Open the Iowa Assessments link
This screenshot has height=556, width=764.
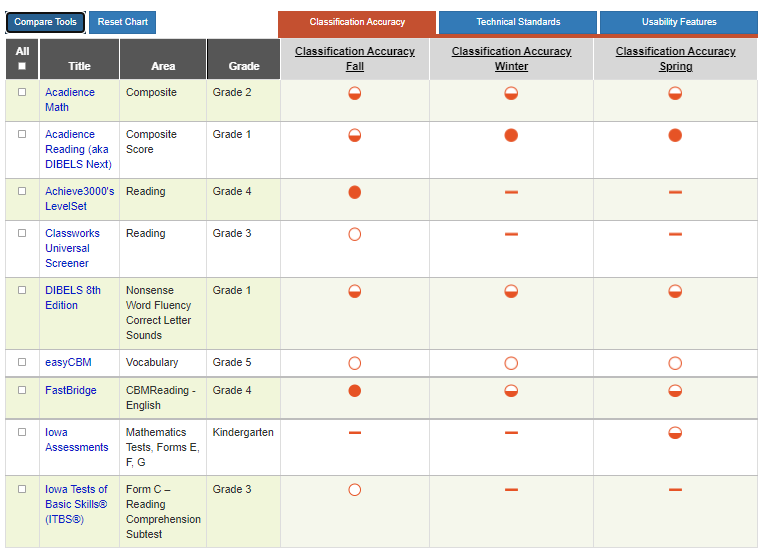76,440
